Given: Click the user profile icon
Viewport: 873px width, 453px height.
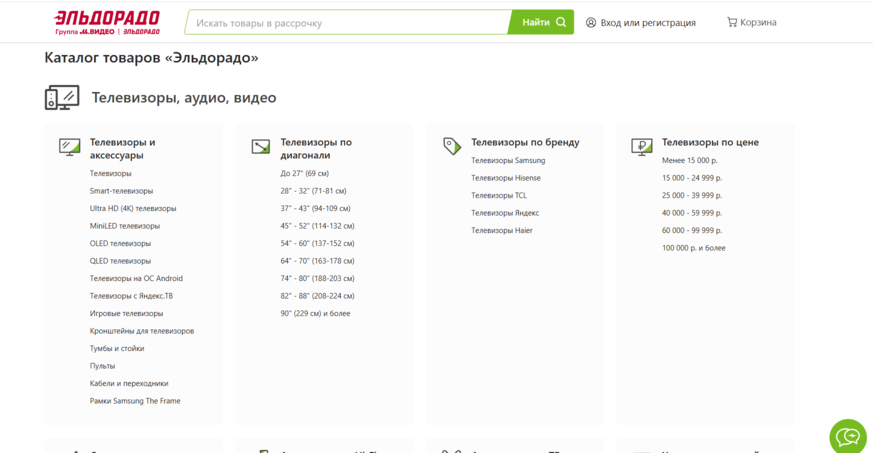Looking at the screenshot, I should pos(591,22).
